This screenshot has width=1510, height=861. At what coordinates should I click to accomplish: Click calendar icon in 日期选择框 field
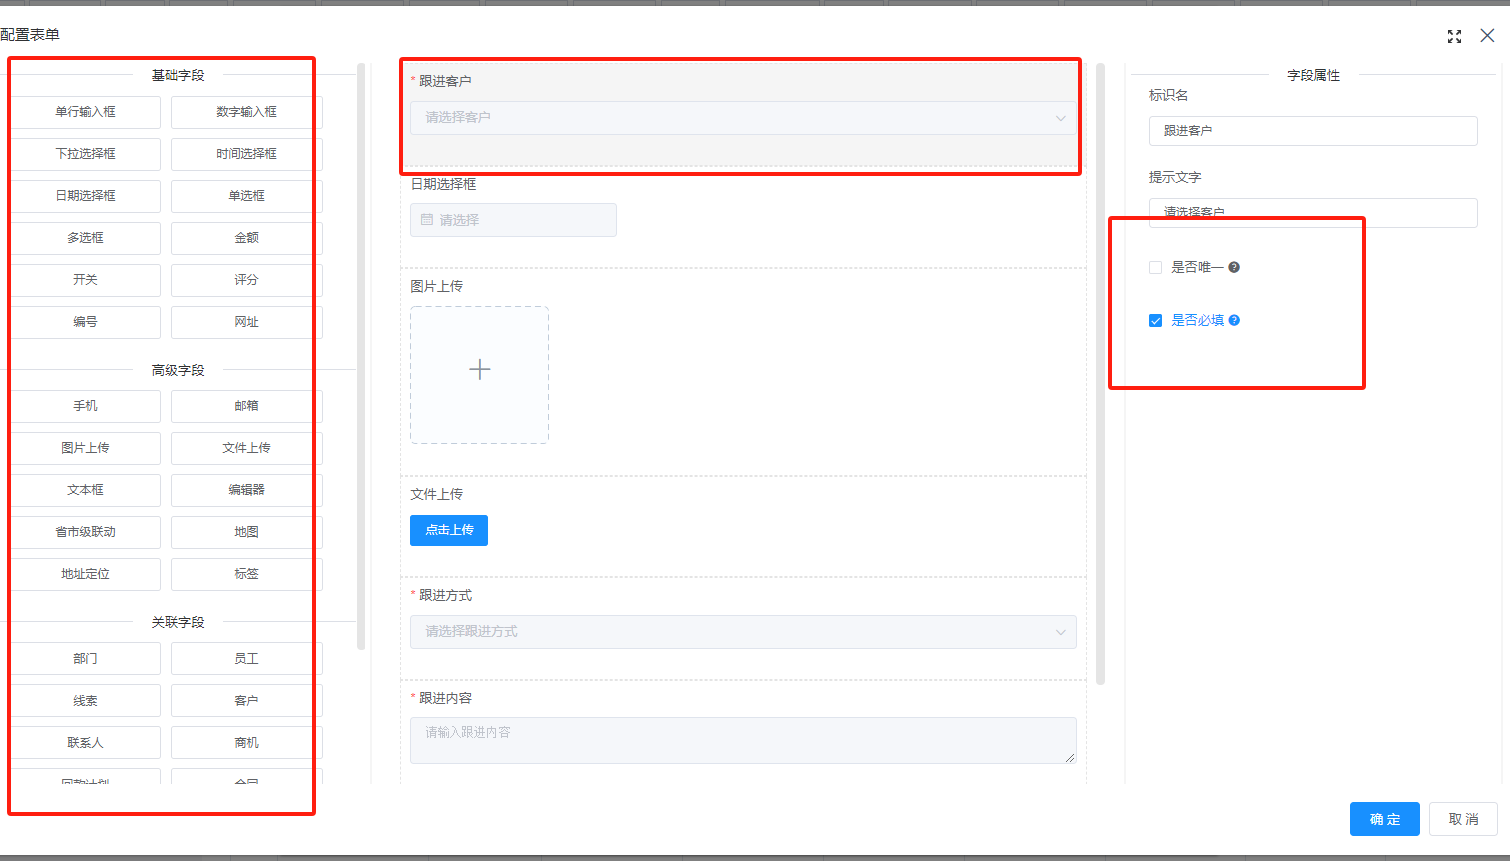427,220
